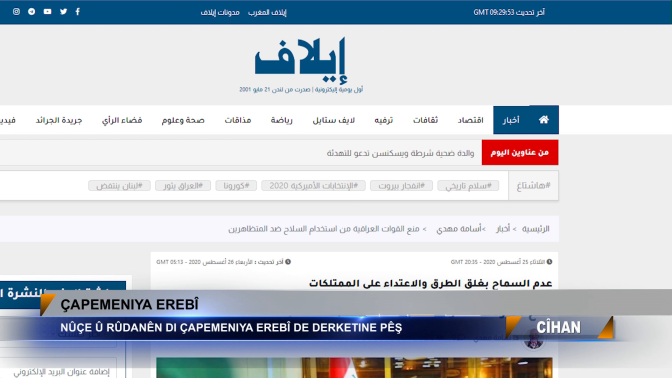Click the أسامة مهدي breadcrumb link
The height and width of the screenshot is (378, 672).
pyautogui.click(x=459, y=229)
